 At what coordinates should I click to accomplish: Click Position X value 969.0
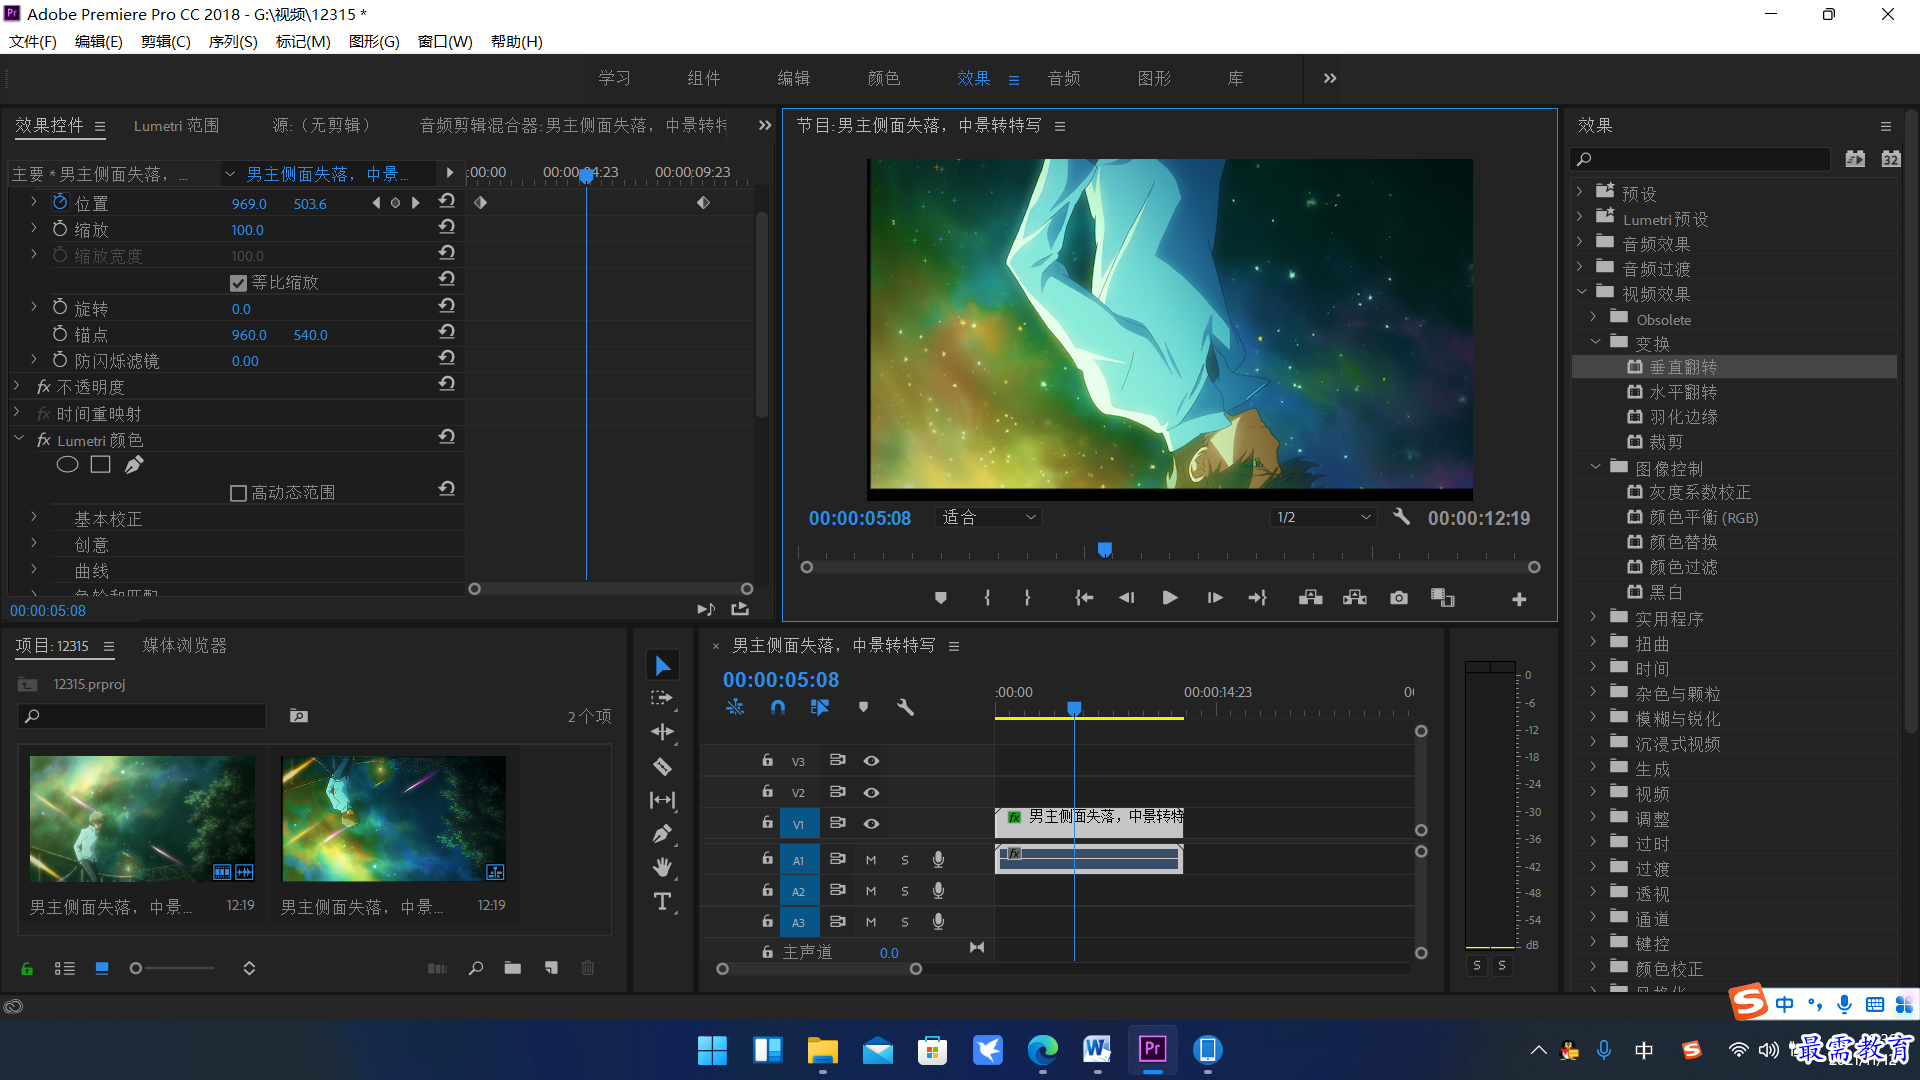click(x=249, y=204)
